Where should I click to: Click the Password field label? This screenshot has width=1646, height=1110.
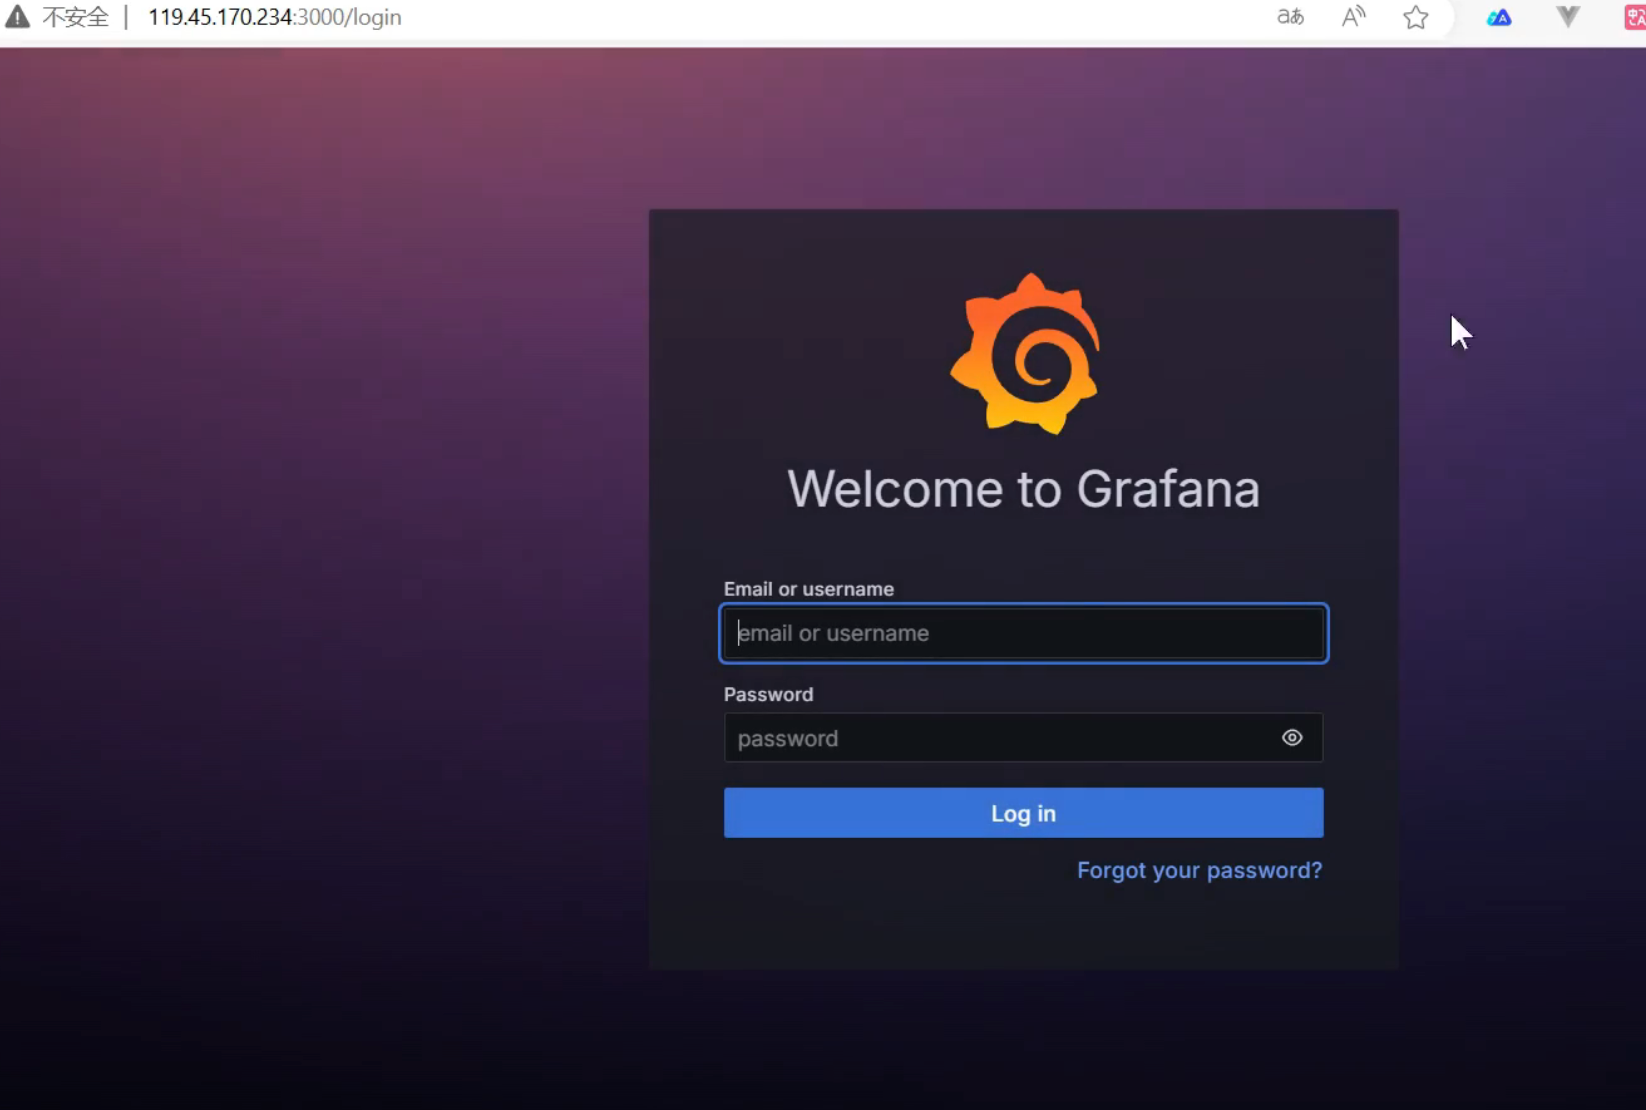[x=769, y=694]
